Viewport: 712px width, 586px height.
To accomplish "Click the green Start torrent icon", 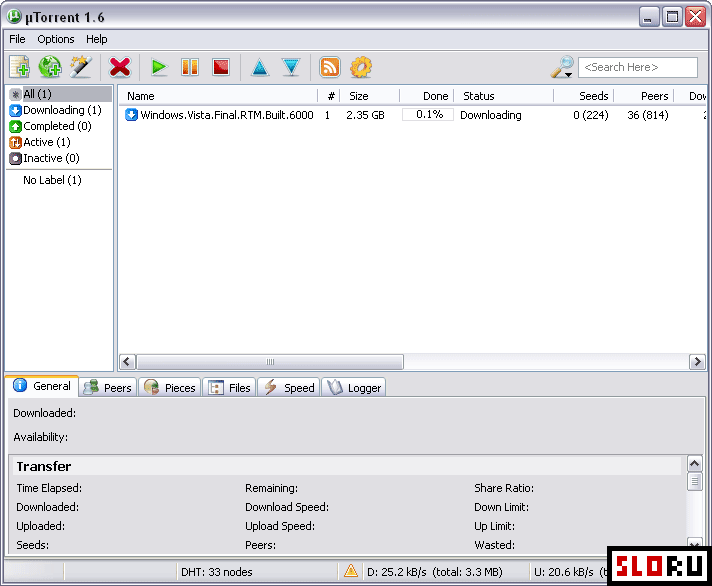I will click(x=159, y=67).
